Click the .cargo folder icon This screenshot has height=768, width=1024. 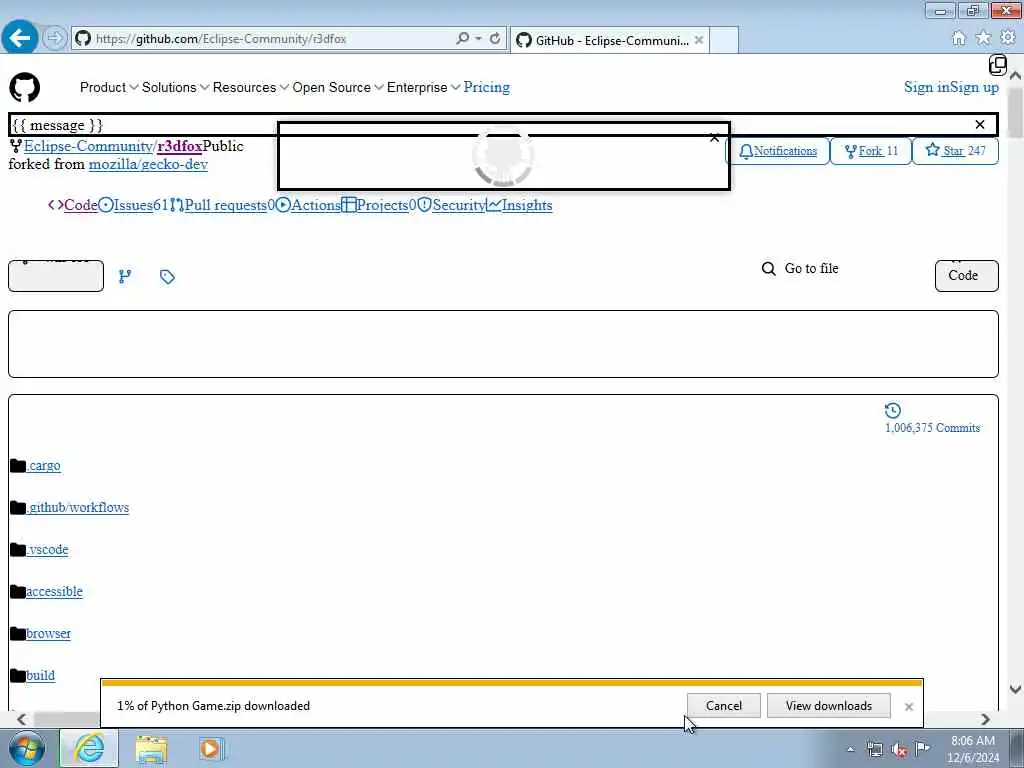click(18, 466)
